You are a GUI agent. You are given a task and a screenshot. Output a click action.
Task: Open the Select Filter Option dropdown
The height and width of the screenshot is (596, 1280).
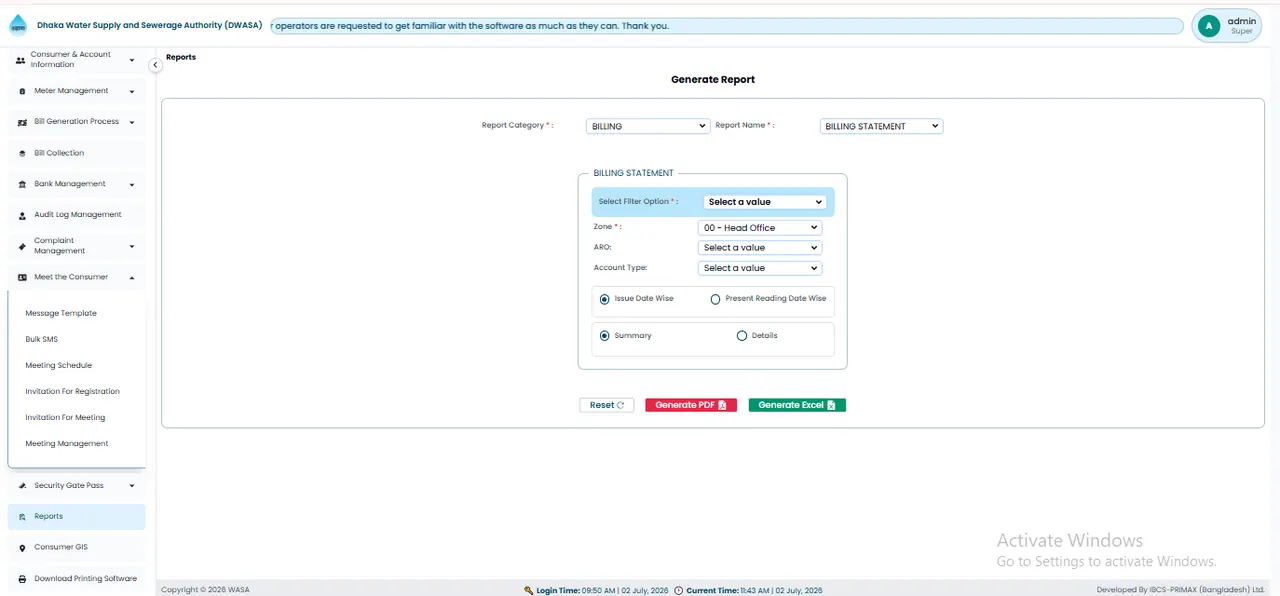765,202
